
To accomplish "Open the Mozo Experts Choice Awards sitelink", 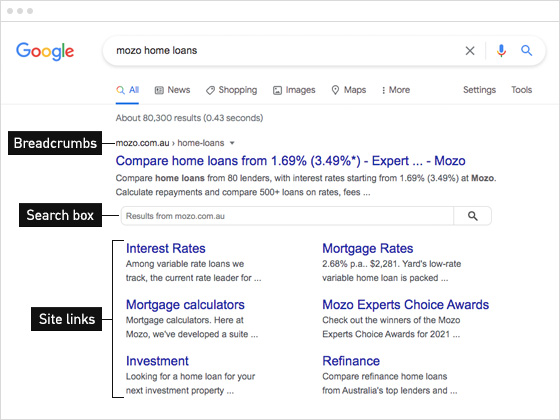I will tap(405, 305).
